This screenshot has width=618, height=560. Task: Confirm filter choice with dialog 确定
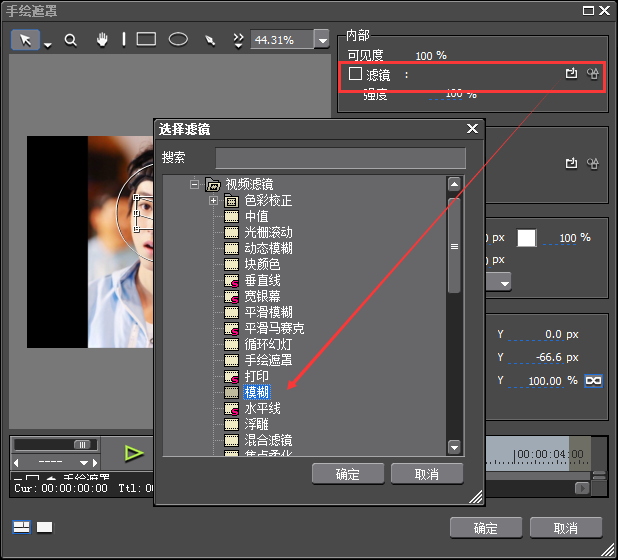point(348,474)
